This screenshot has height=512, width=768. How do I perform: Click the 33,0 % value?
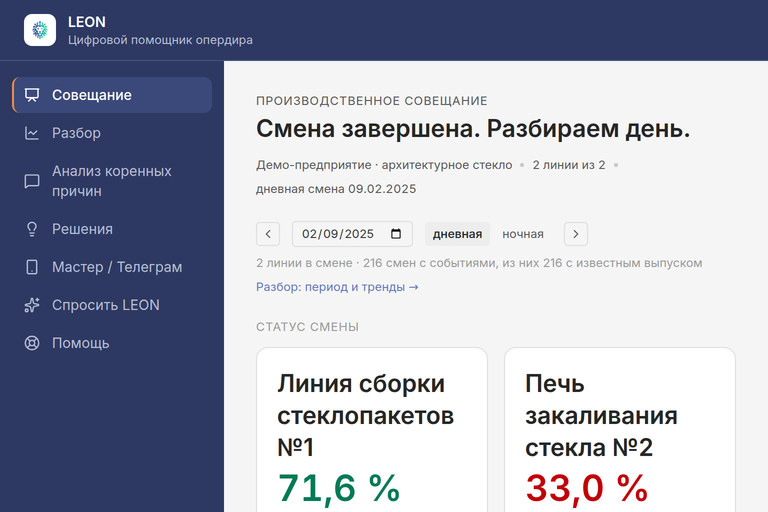(586, 488)
